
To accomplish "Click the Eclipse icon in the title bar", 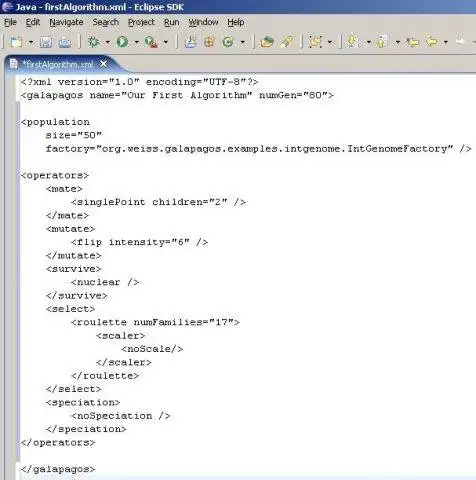I will coord(7,7).
